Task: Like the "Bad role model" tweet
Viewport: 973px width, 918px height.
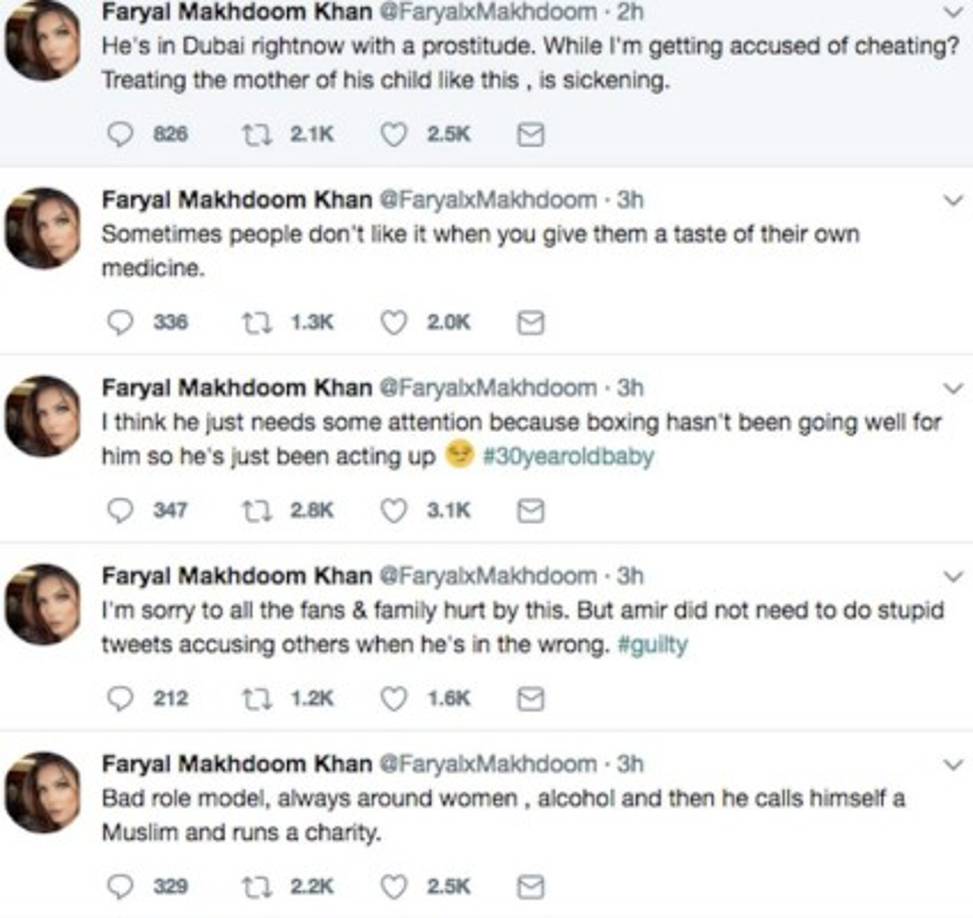Action: click(x=395, y=886)
